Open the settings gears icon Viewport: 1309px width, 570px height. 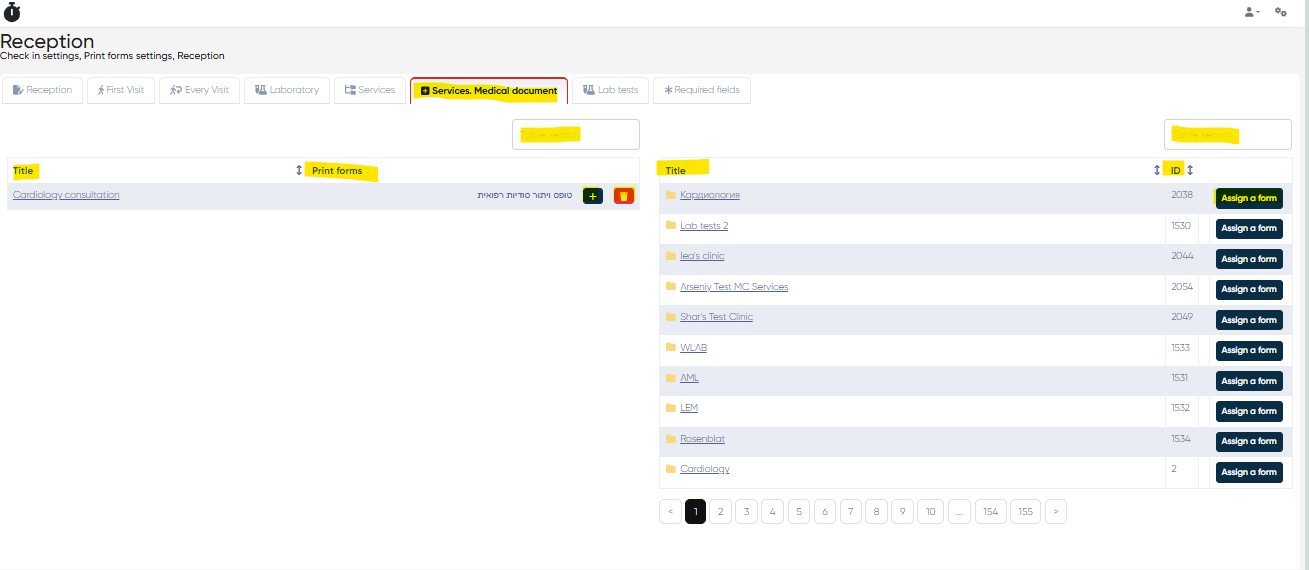(1281, 12)
